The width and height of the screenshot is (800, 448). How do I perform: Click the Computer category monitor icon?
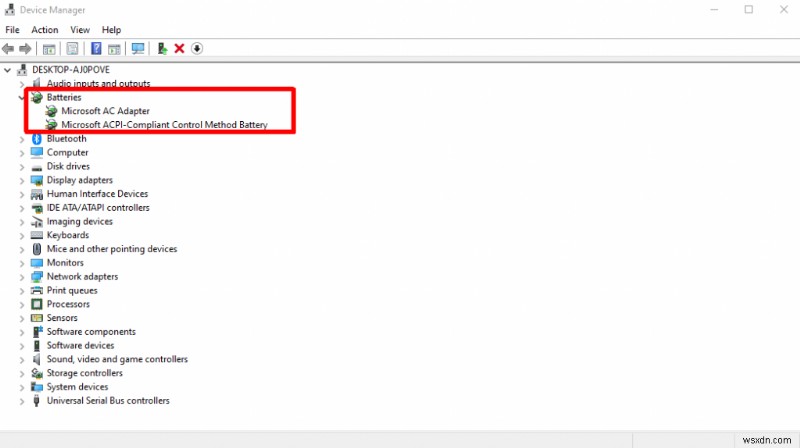pyautogui.click(x=37, y=153)
